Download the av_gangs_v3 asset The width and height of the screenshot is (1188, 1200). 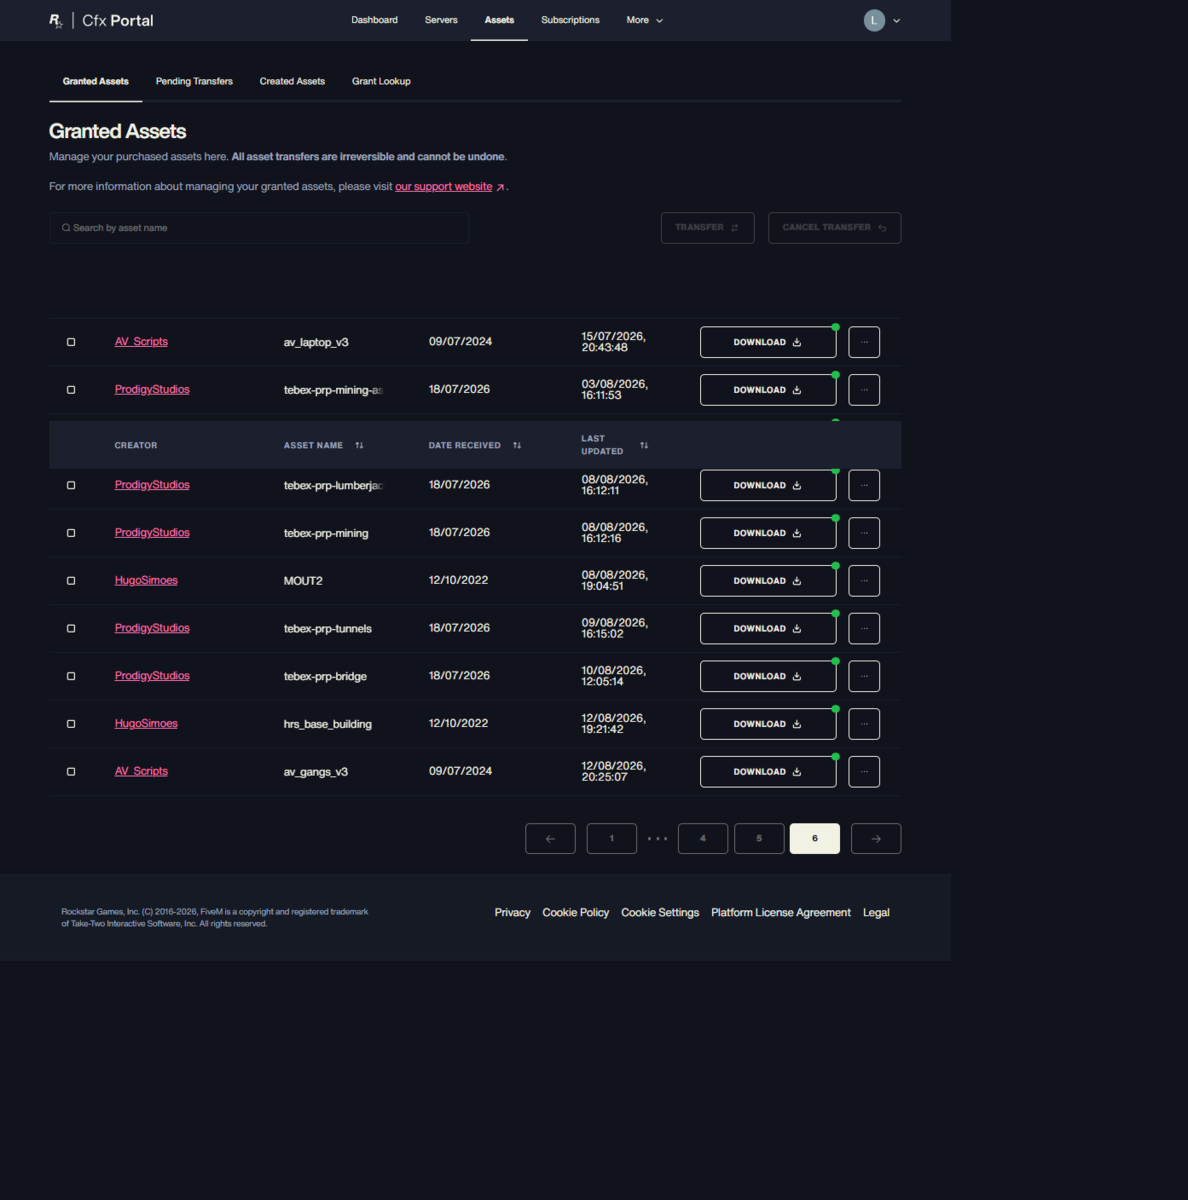click(x=768, y=772)
